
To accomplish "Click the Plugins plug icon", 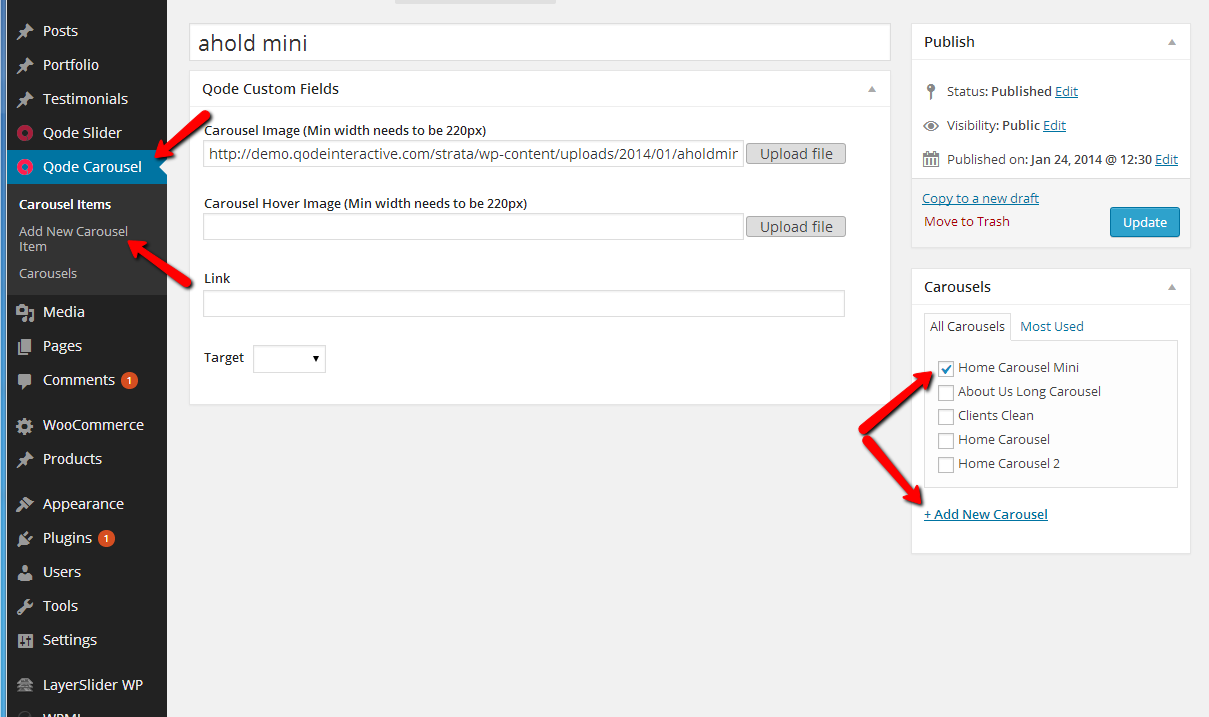I will pyautogui.click(x=26, y=538).
